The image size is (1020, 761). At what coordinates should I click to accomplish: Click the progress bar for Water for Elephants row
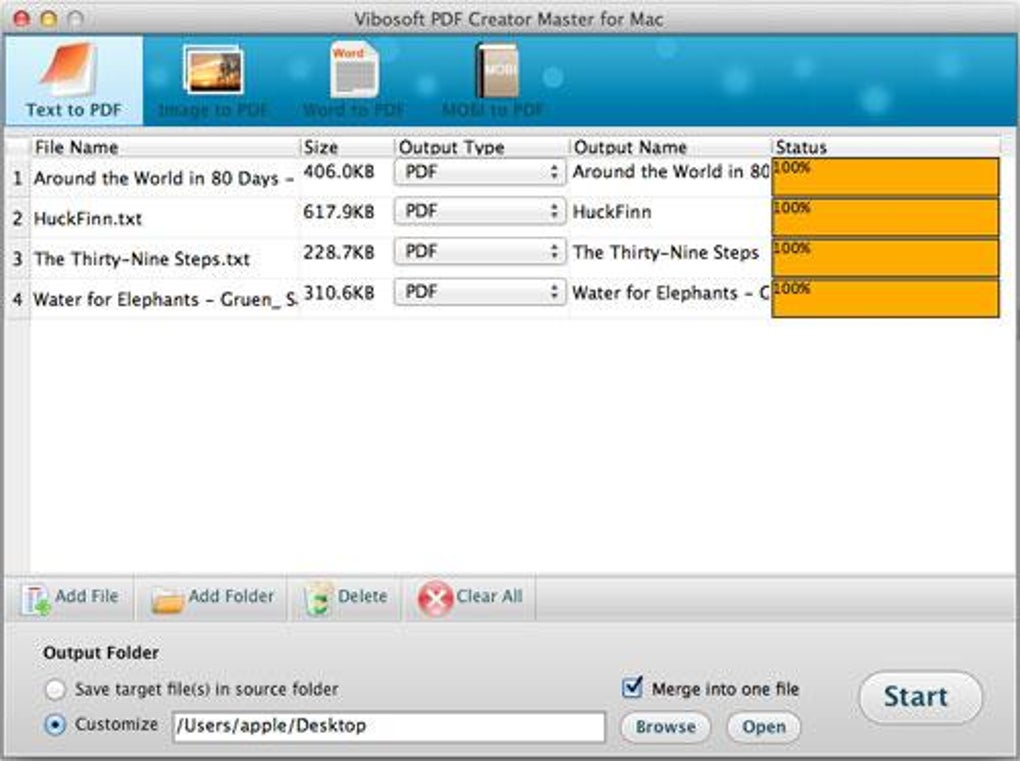[x=885, y=298]
